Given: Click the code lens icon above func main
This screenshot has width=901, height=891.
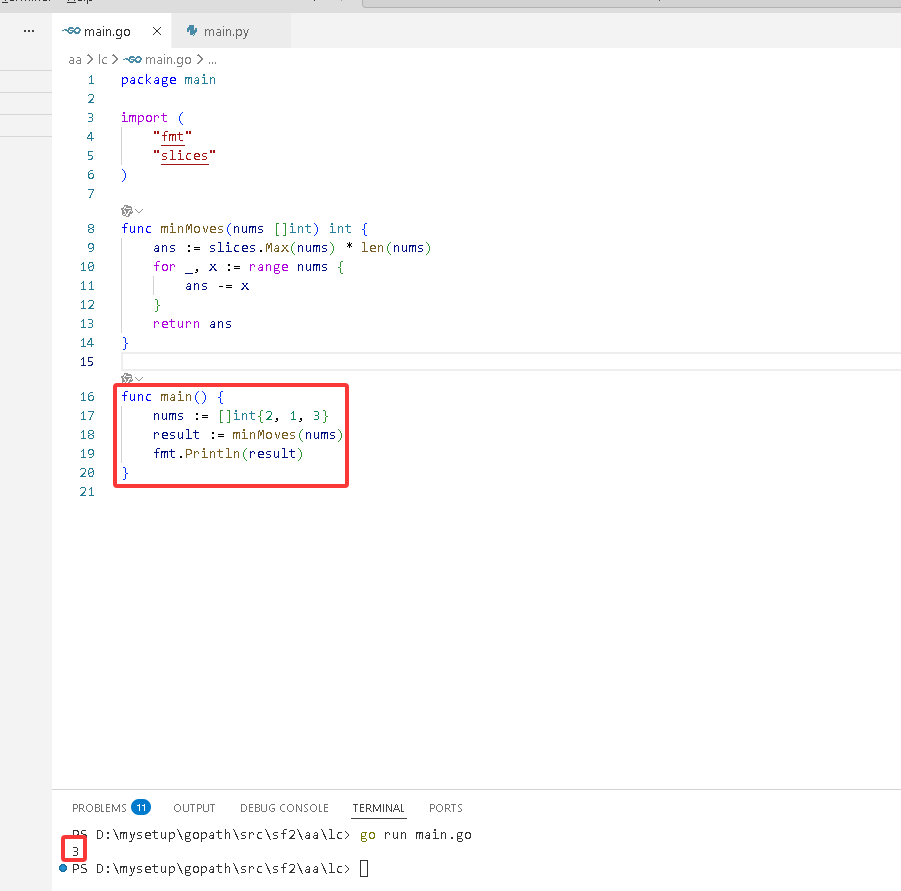Looking at the screenshot, I should pos(126,378).
